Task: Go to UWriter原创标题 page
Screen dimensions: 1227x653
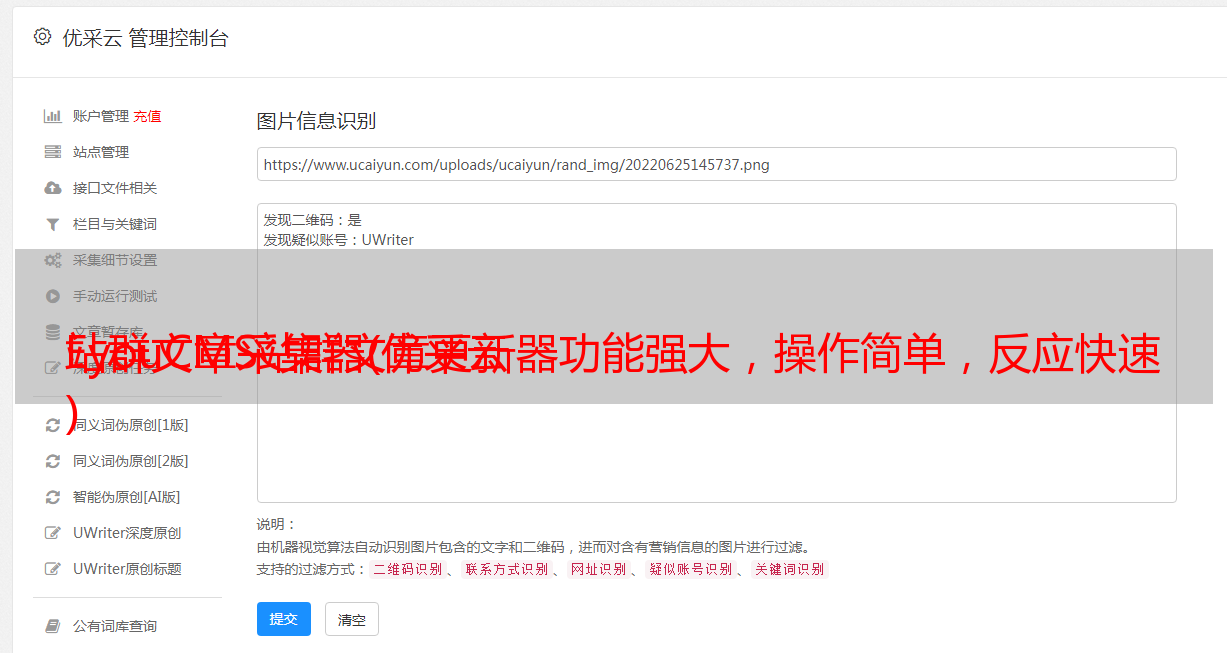Action: coord(127,569)
